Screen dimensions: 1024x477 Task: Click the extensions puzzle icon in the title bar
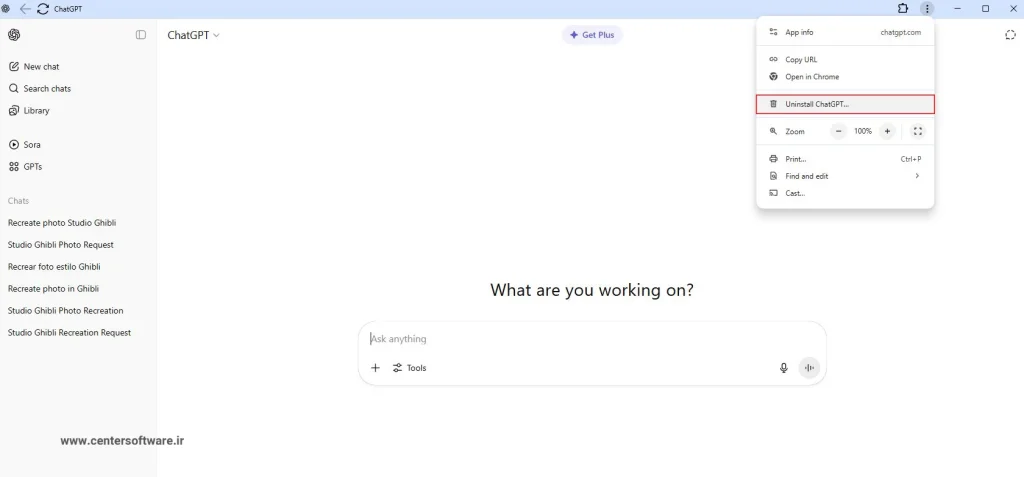903,8
